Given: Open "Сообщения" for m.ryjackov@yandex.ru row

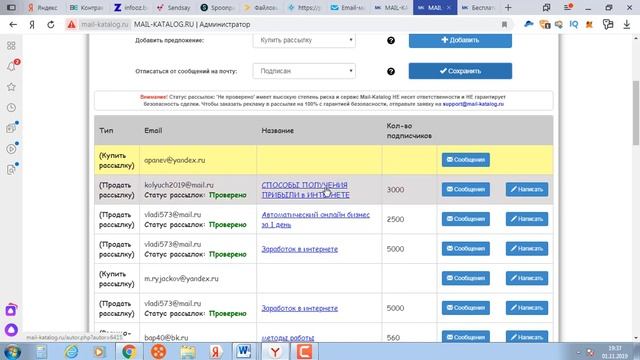Looking at the screenshot, I should pyautogui.click(x=466, y=278).
